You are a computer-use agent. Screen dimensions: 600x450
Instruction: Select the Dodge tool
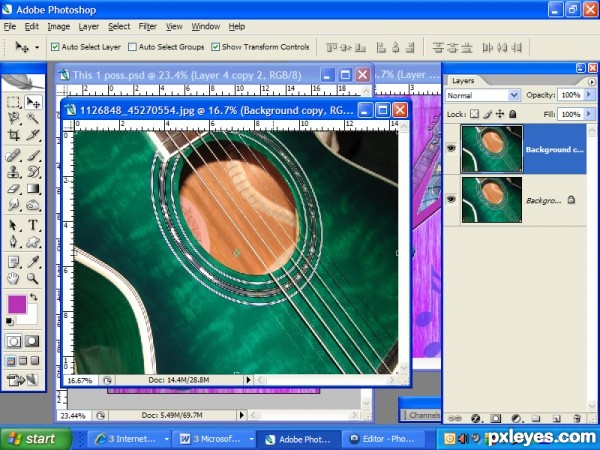click(x=33, y=205)
